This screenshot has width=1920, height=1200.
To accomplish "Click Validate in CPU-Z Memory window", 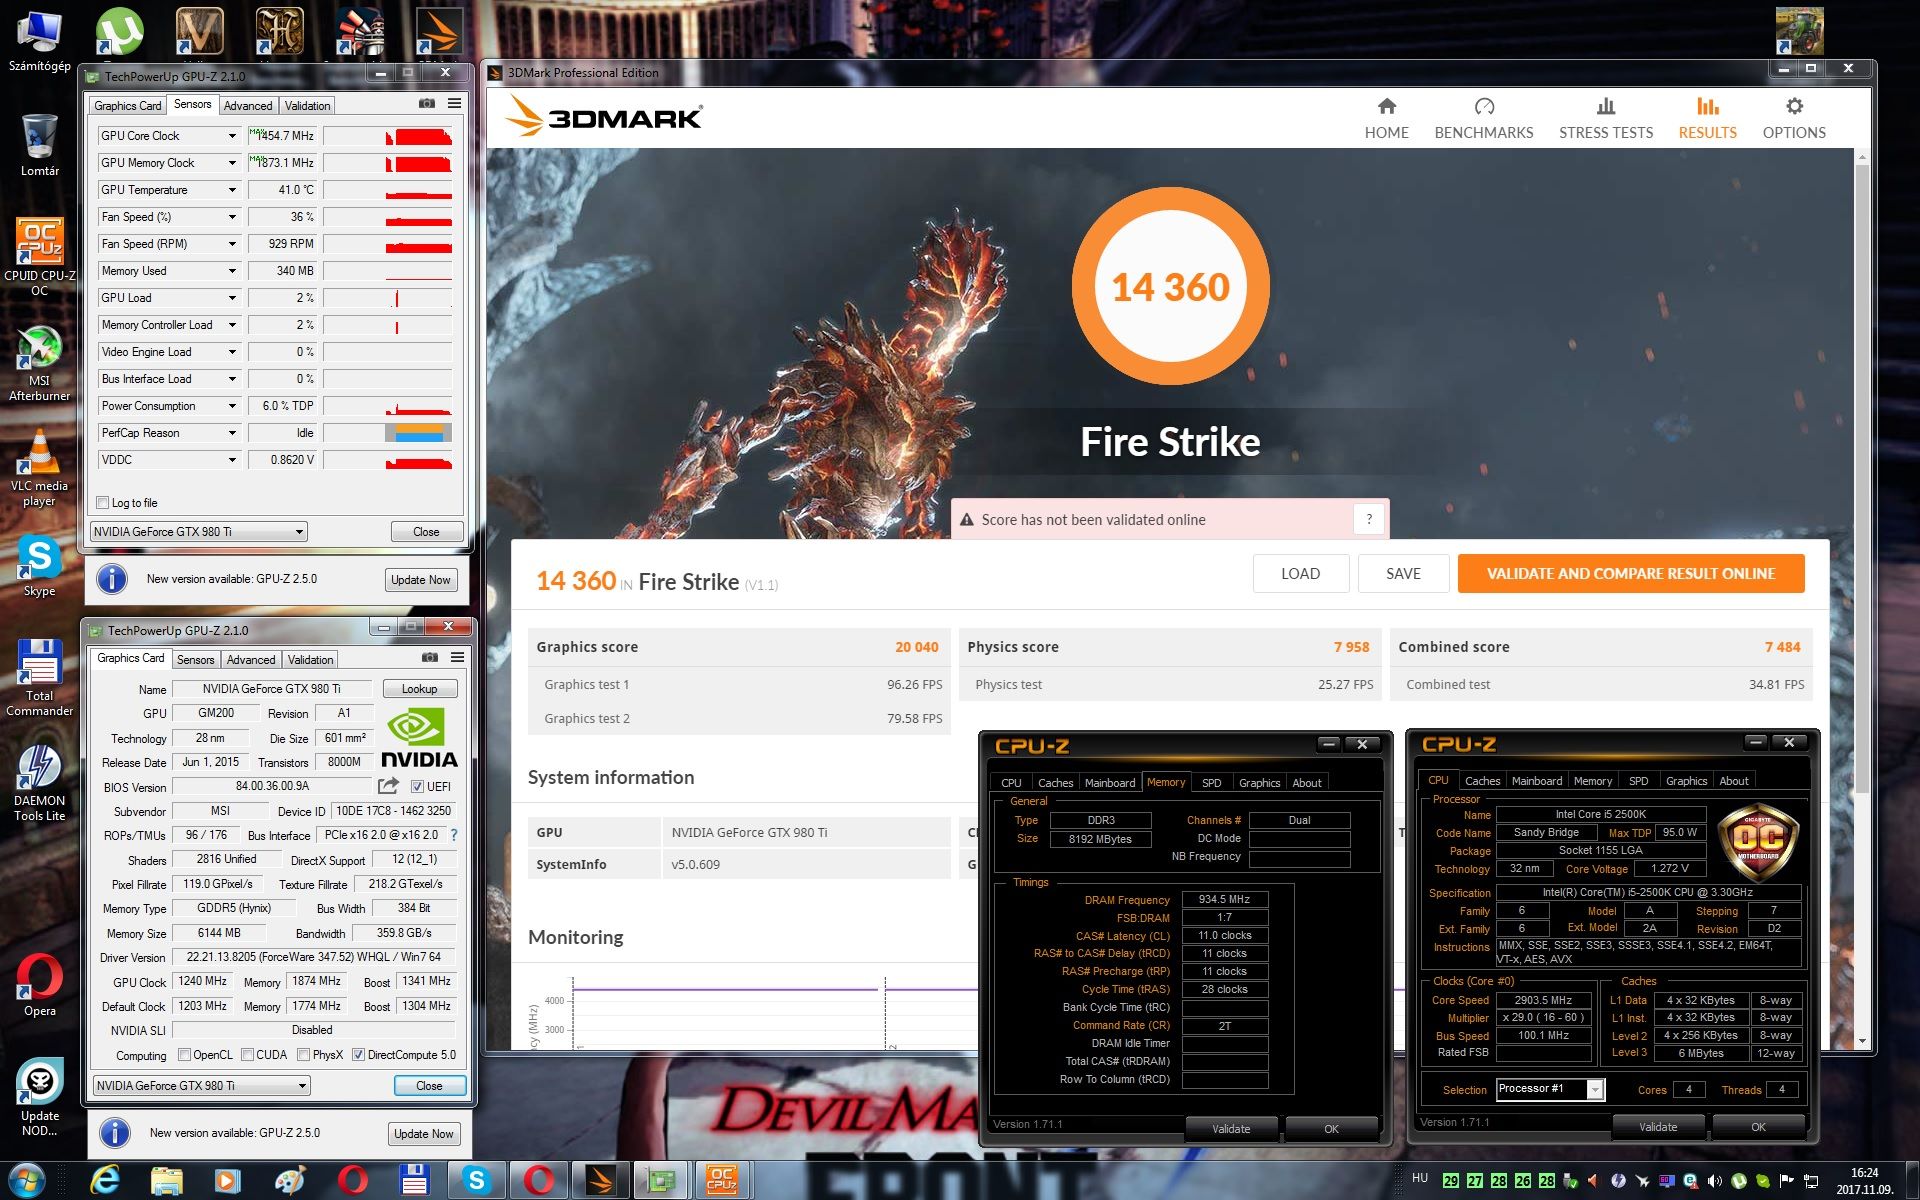I will point(1231,1129).
